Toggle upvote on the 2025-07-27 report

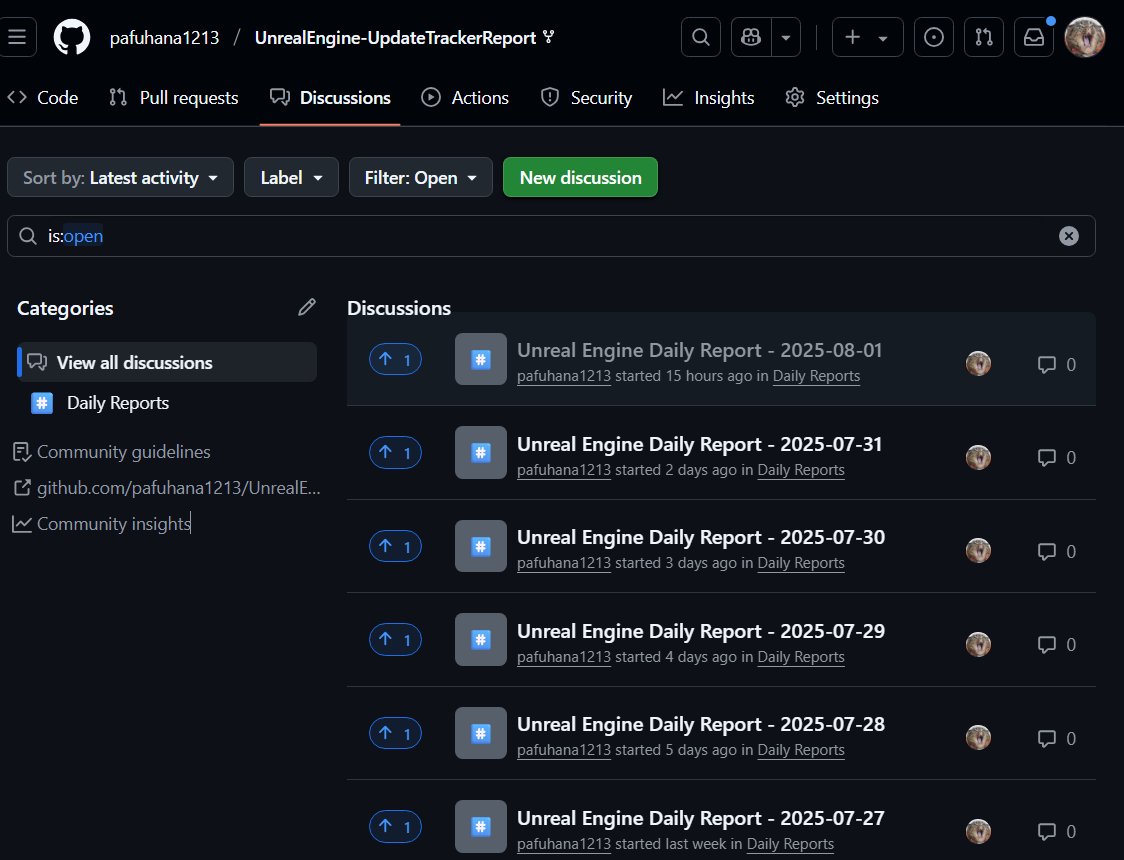pos(395,826)
